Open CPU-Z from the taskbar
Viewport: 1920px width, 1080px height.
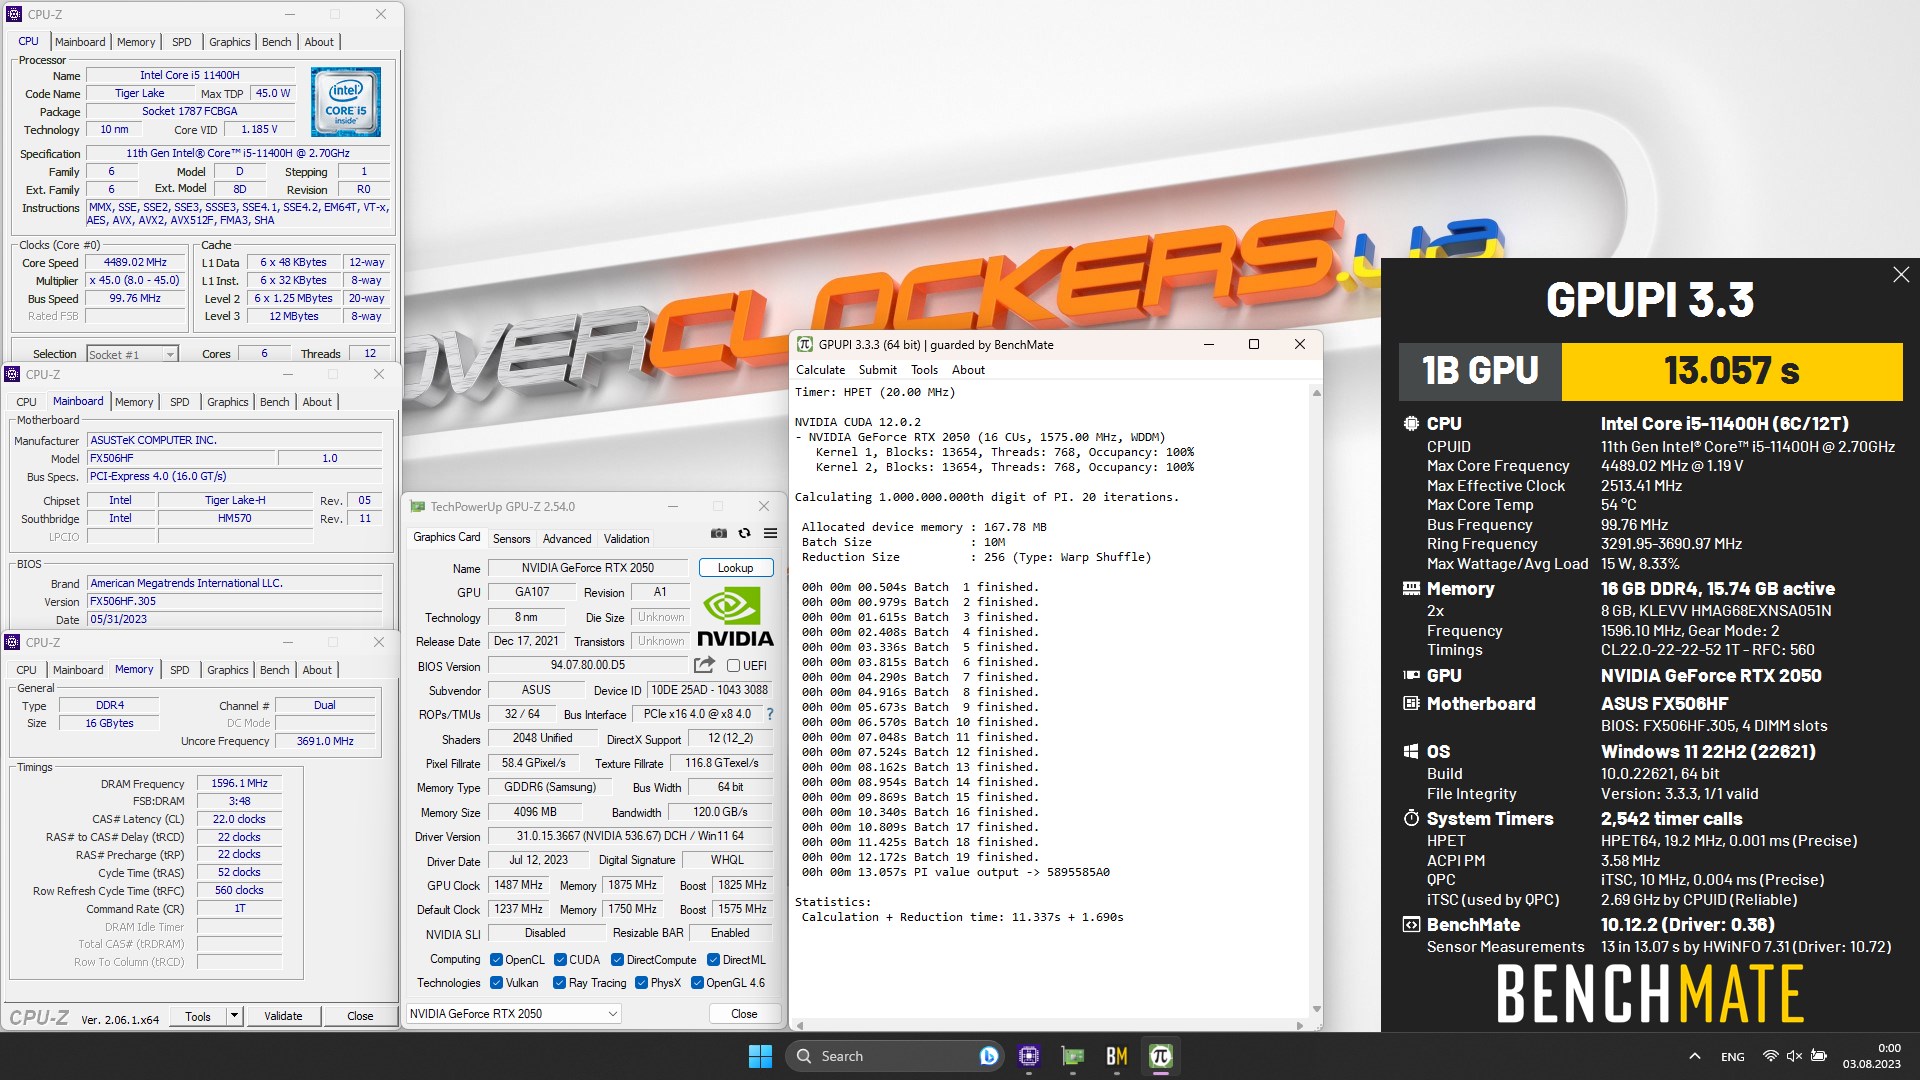[x=1029, y=1056]
